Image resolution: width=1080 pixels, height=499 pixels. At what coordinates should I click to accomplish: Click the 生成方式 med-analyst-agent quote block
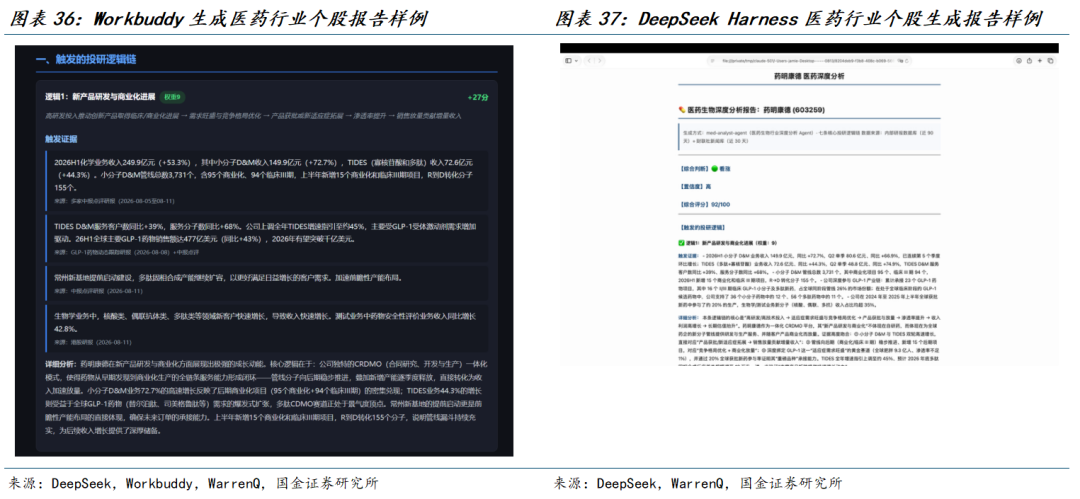(809, 135)
